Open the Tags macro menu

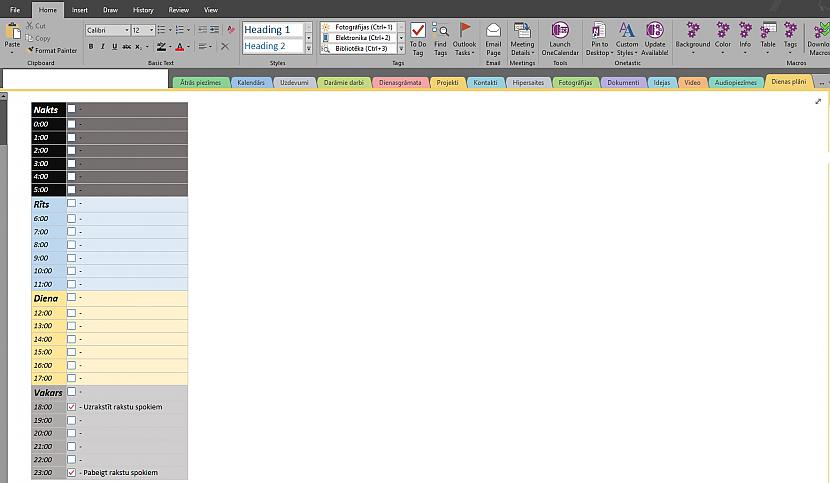790,38
